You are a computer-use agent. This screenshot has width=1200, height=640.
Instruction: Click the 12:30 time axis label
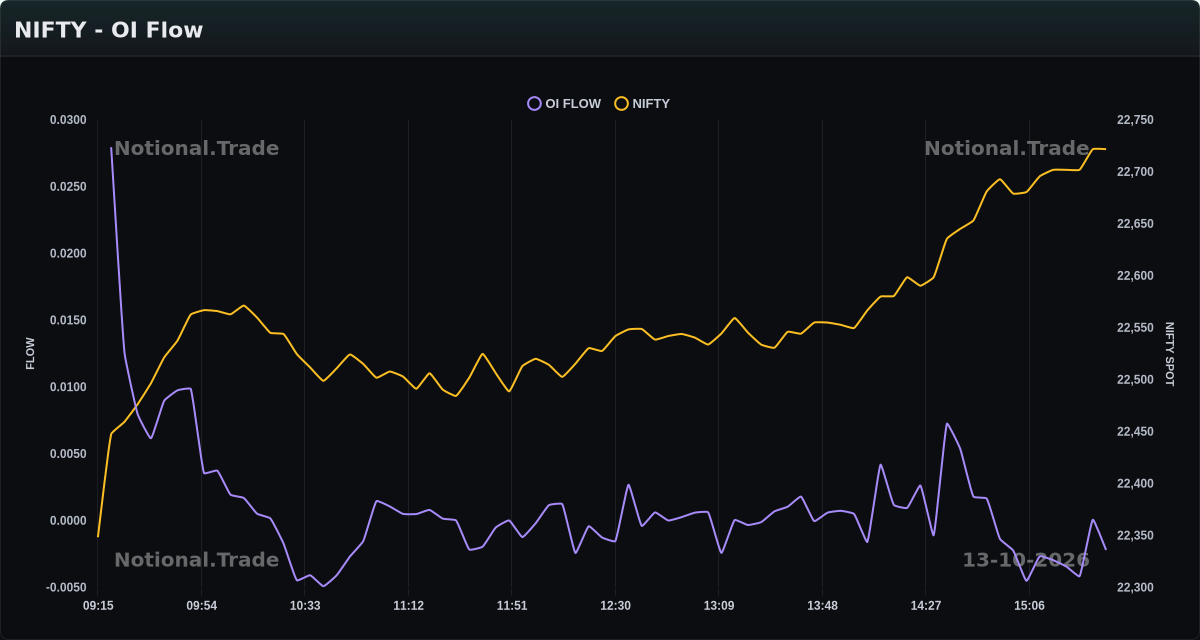click(615, 606)
